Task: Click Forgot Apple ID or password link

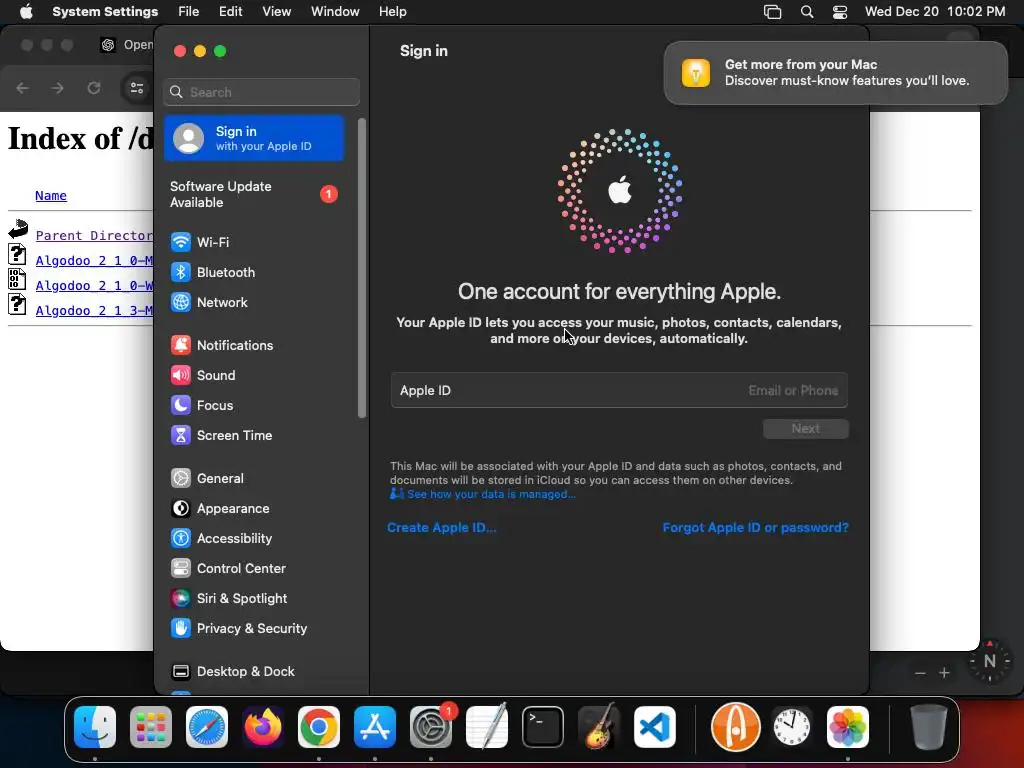Action: 756,528
